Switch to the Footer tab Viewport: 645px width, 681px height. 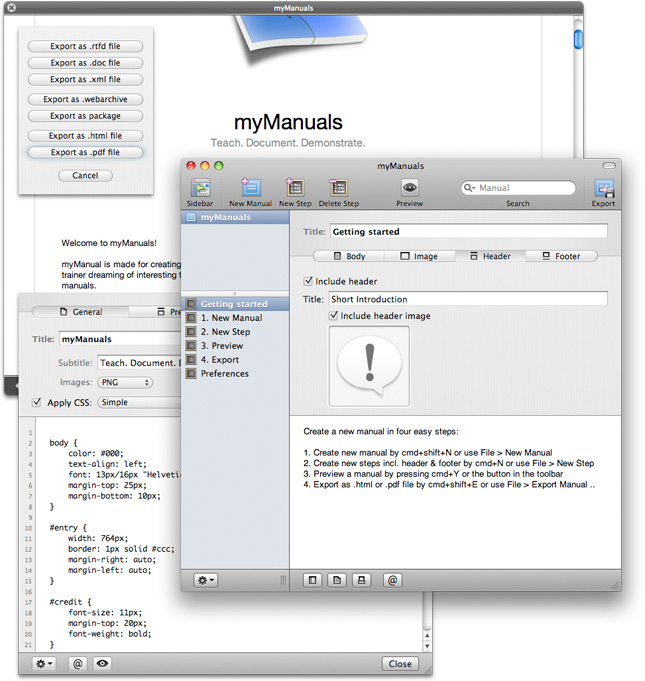[561, 256]
